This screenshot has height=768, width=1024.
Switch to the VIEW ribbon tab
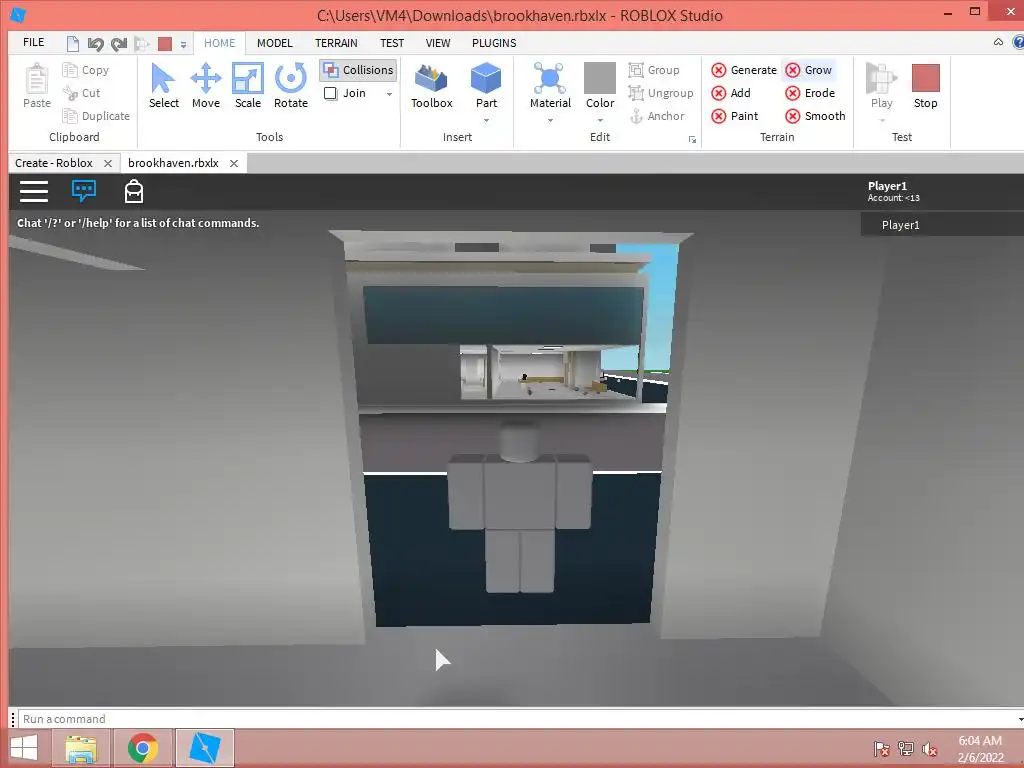pyautogui.click(x=438, y=43)
